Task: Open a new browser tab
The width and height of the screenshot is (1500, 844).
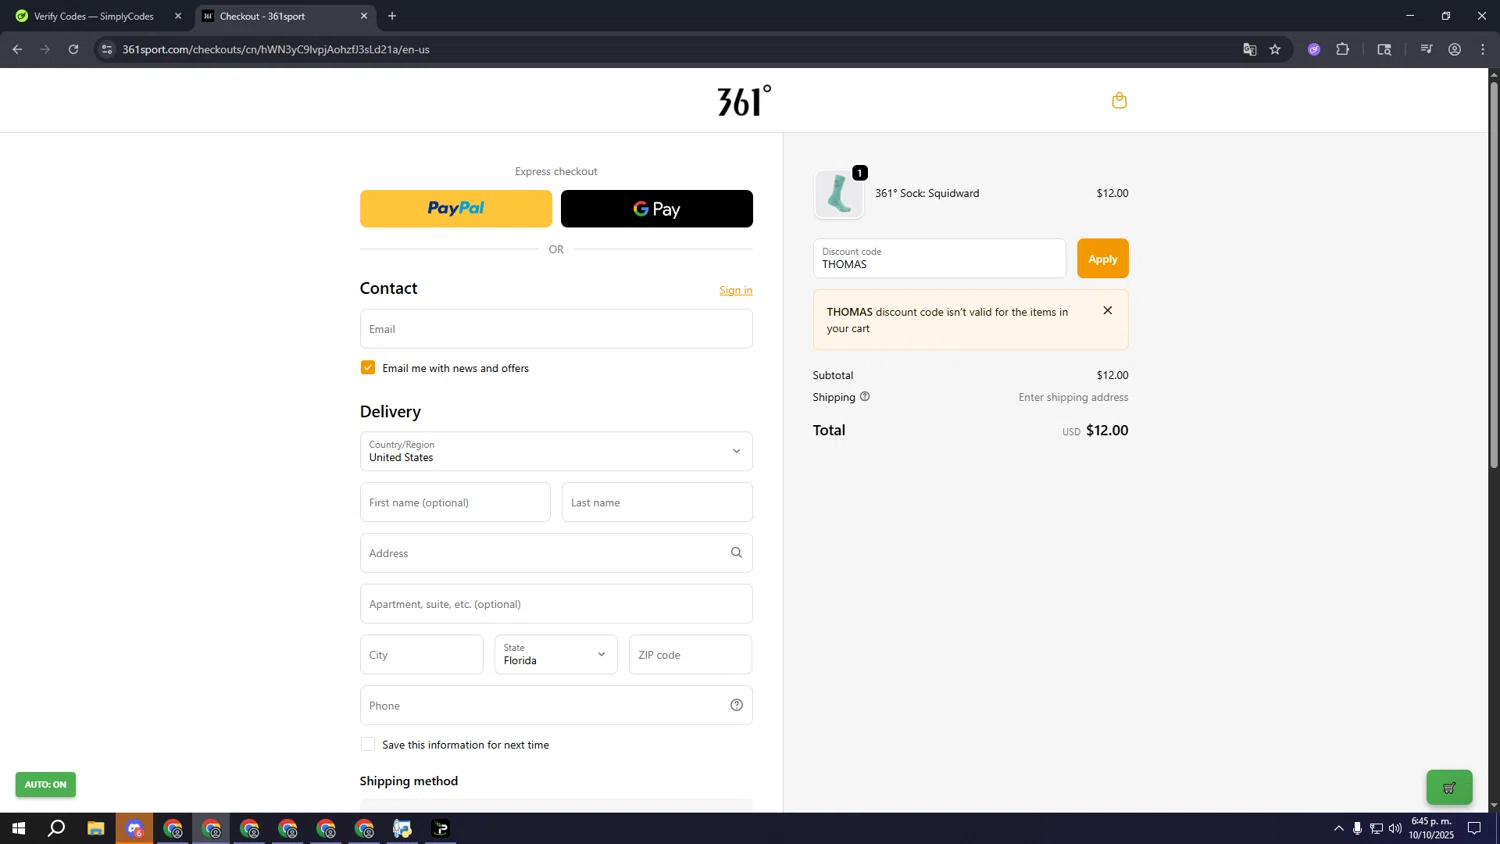Action: (392, 16)
